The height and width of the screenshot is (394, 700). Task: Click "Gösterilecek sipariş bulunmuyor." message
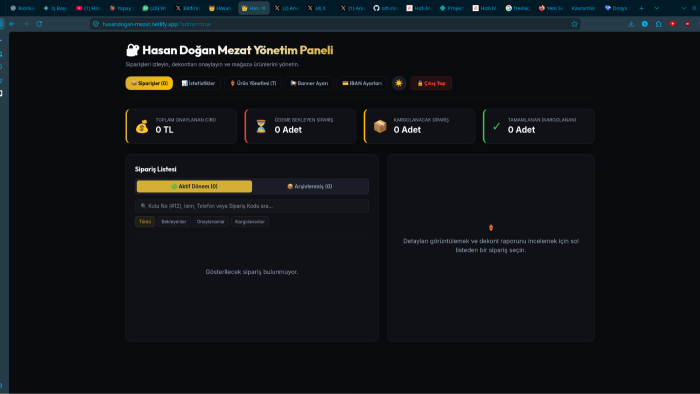(252, 272)
